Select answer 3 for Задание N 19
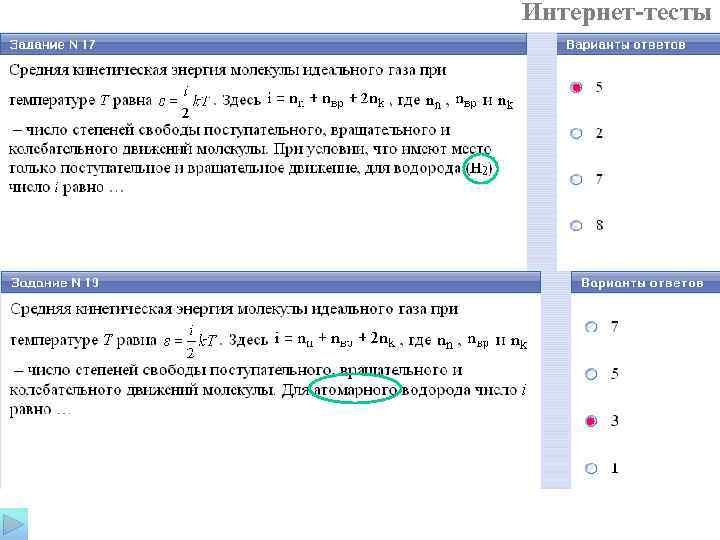Screen dimensions: 720x540 (591, 421)
